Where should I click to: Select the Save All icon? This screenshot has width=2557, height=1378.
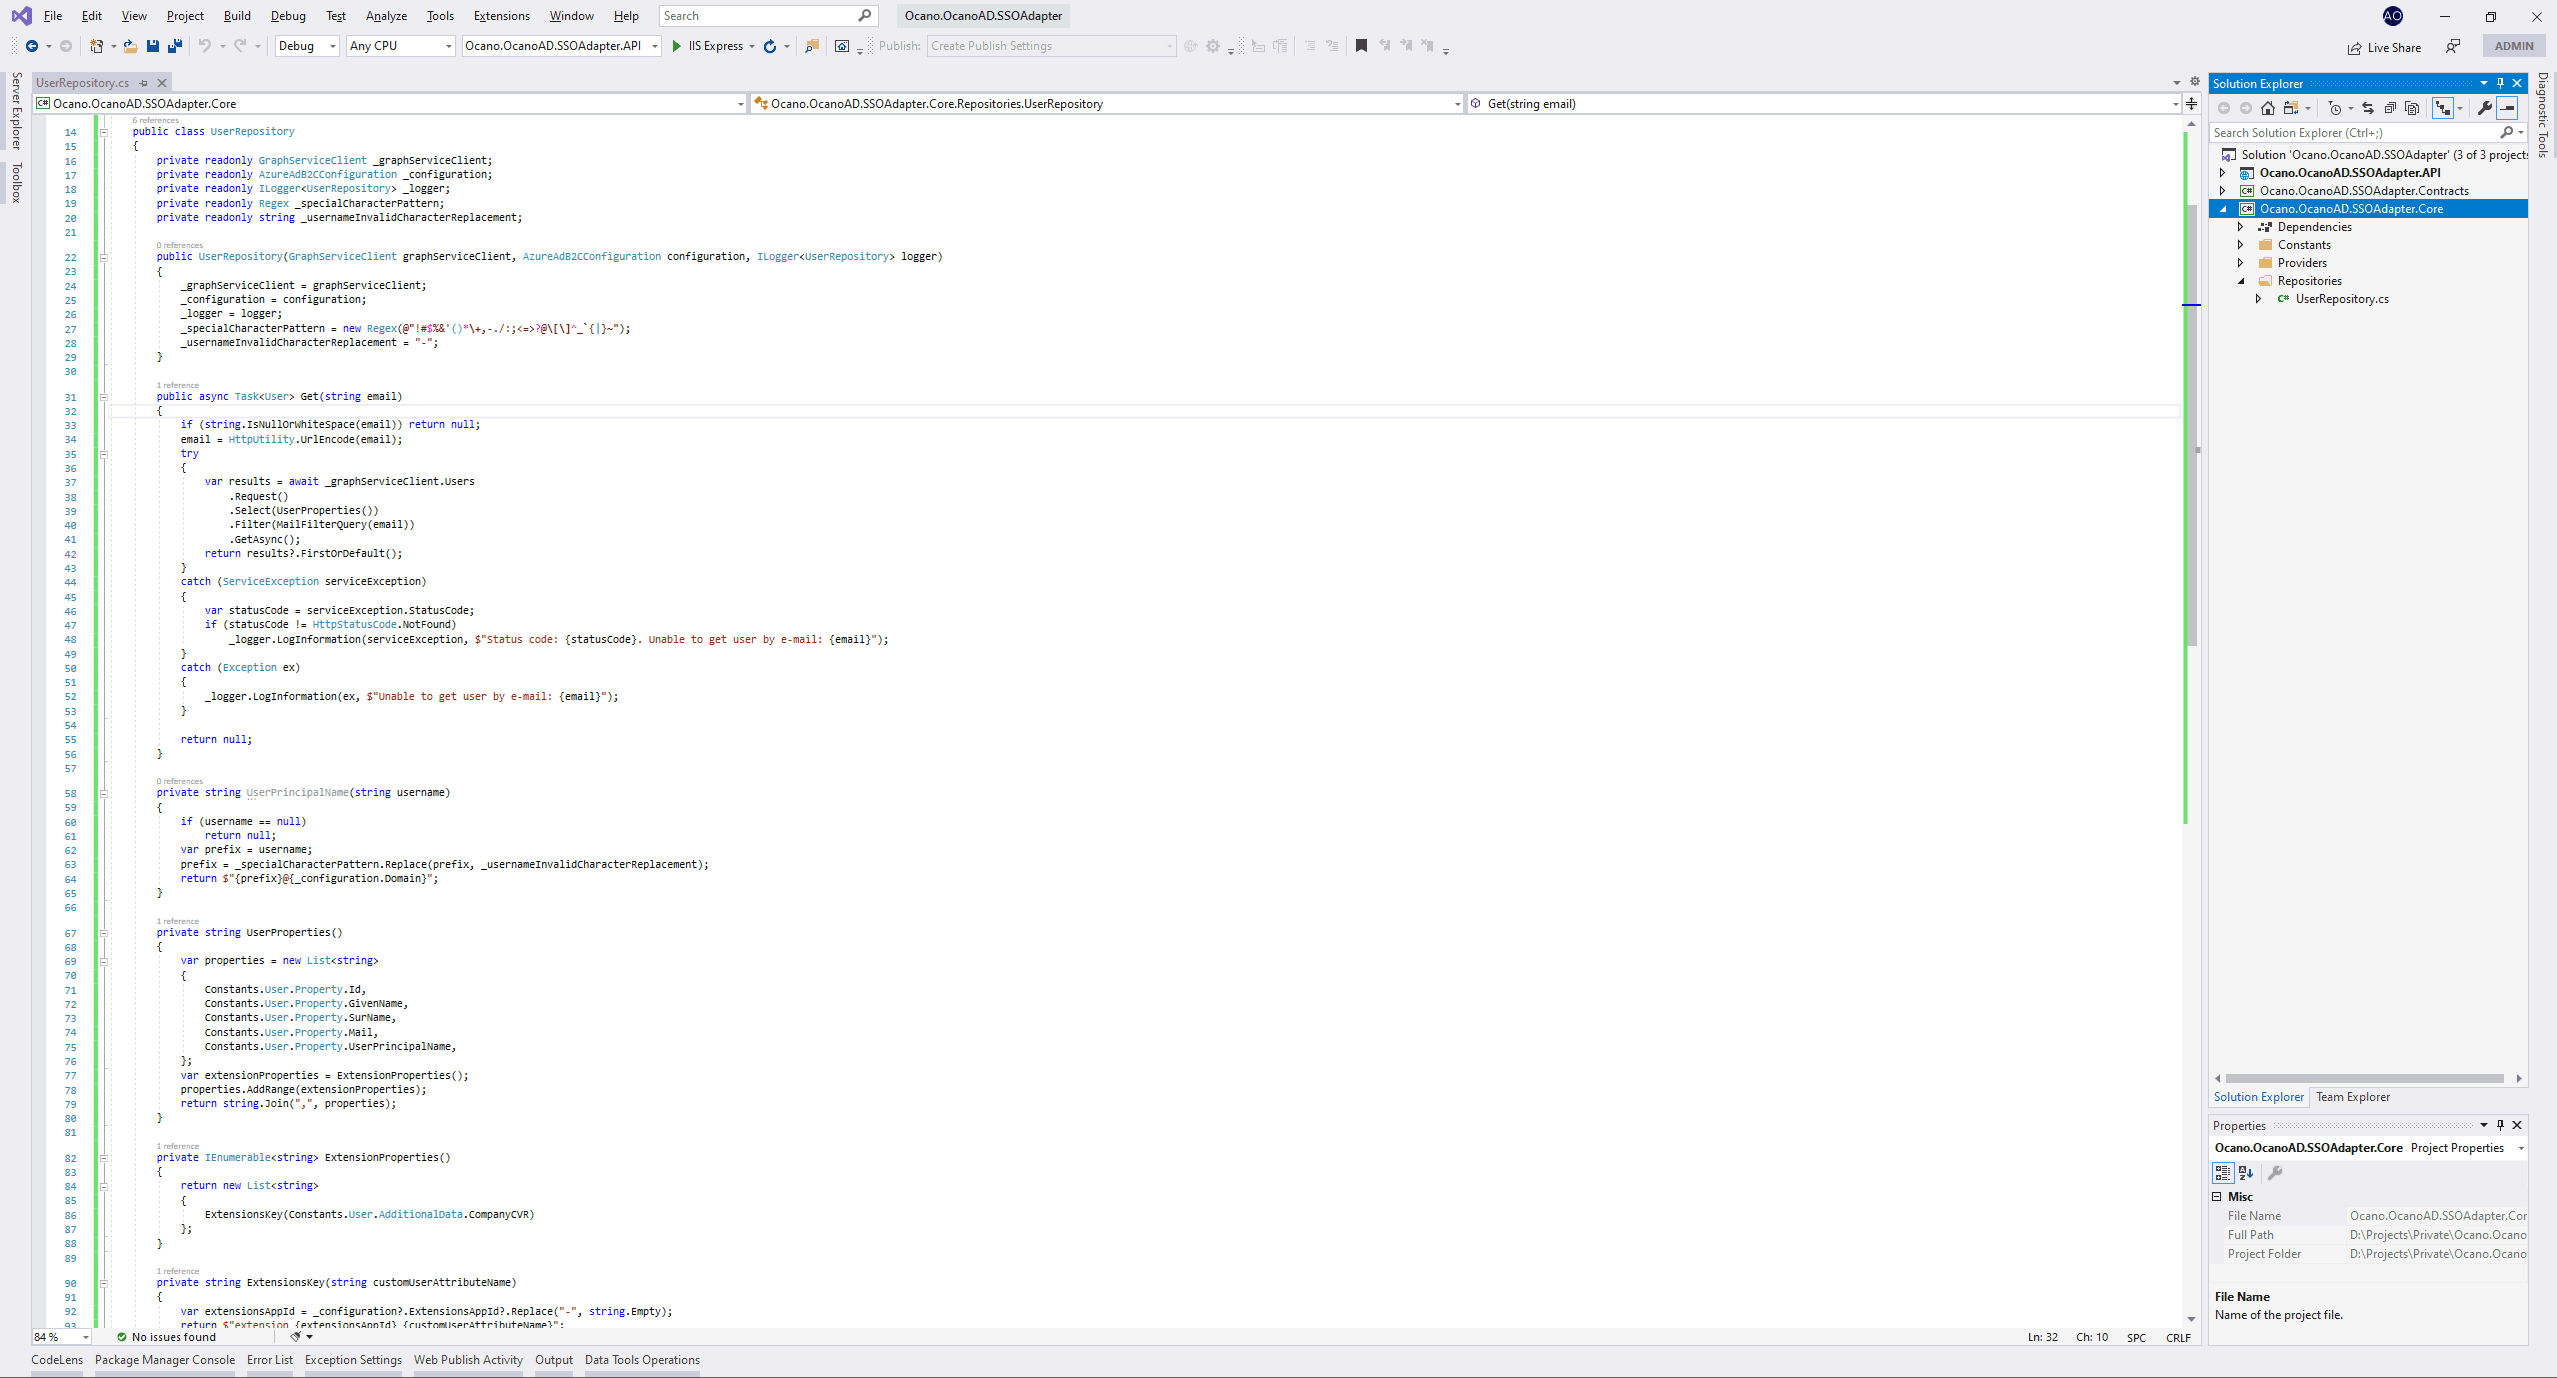point(176,46)
